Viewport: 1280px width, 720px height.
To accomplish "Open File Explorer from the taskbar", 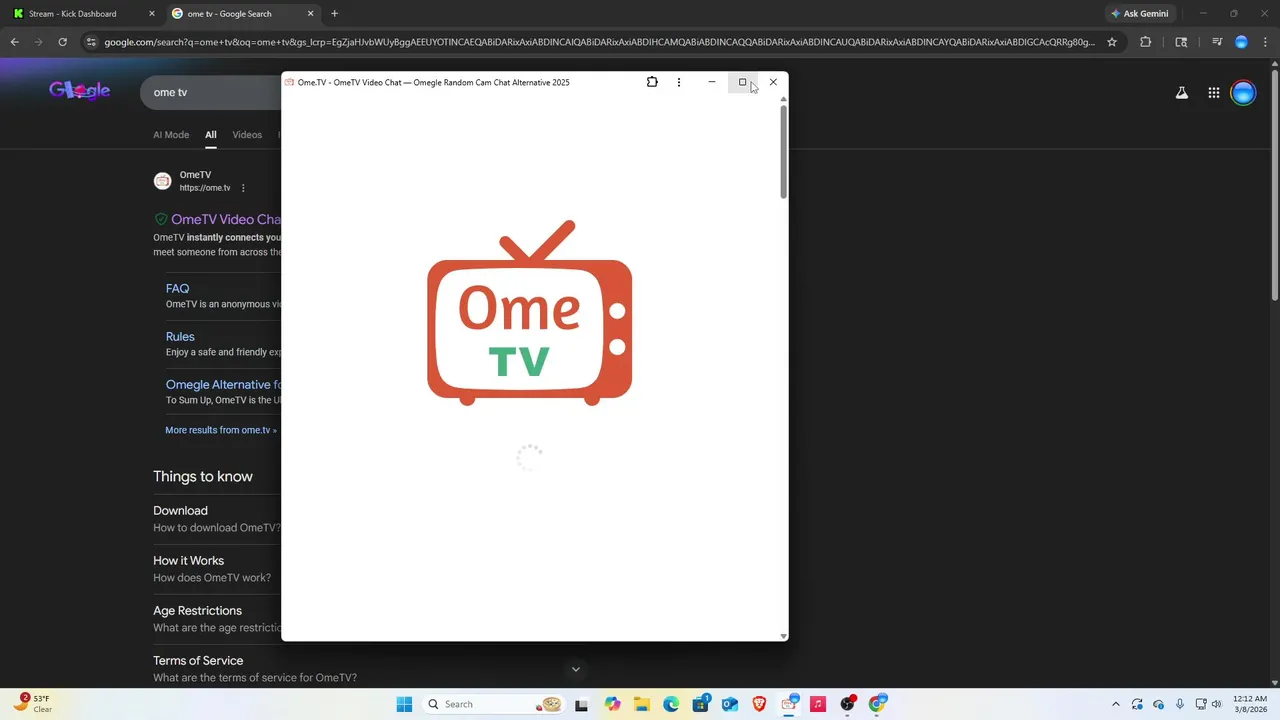I will (x=641, y=704).
